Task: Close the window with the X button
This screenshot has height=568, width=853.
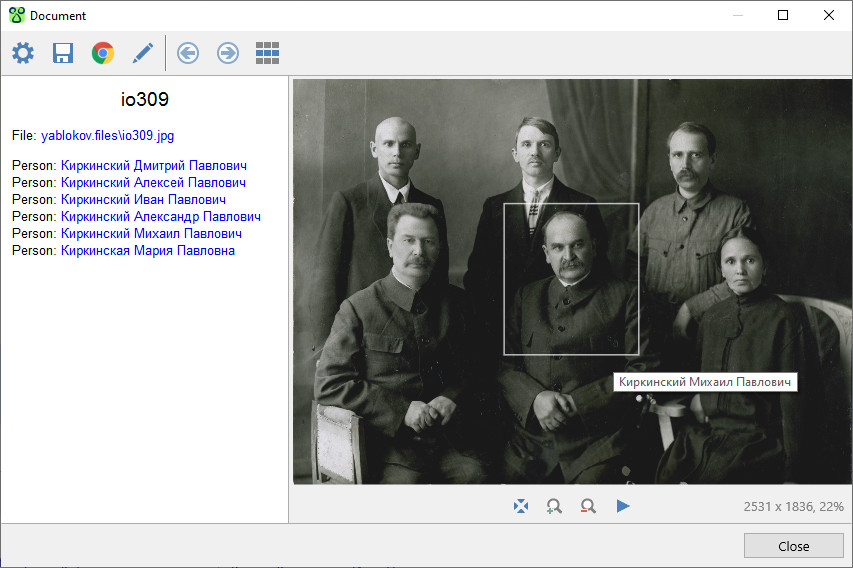Action: tap(829, 15)
